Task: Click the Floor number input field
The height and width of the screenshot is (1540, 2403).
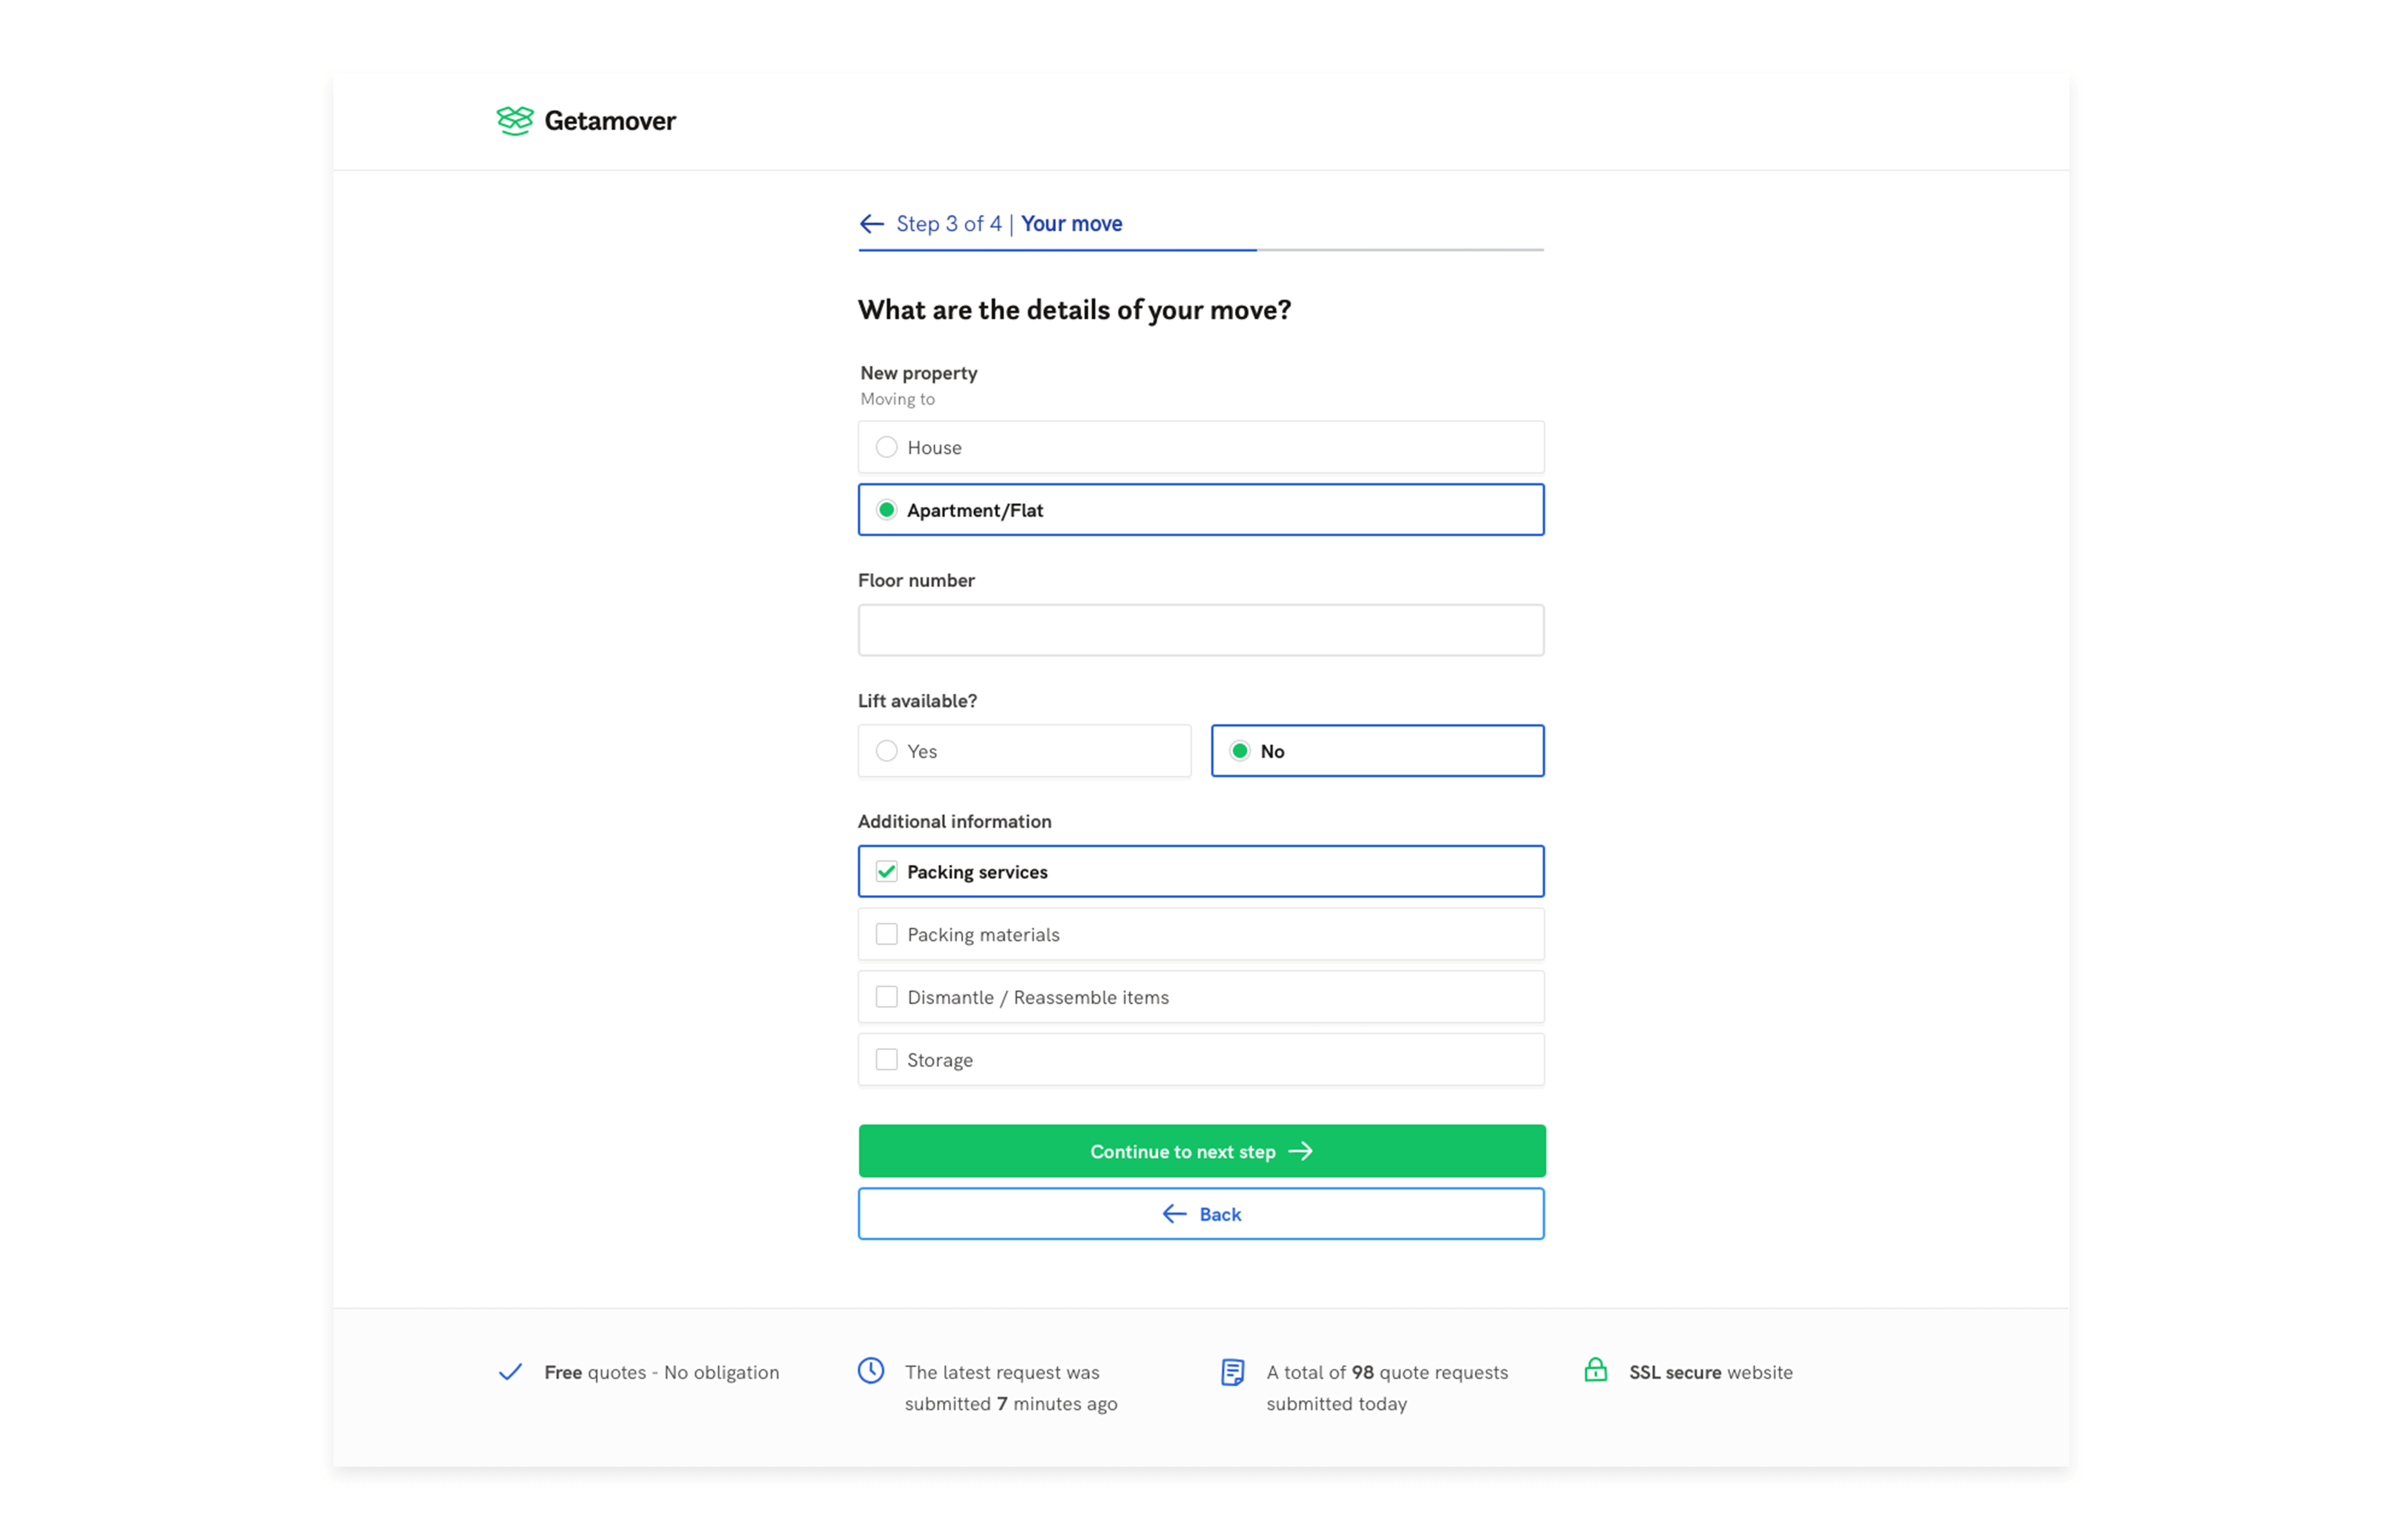Action: point(1201,630)
